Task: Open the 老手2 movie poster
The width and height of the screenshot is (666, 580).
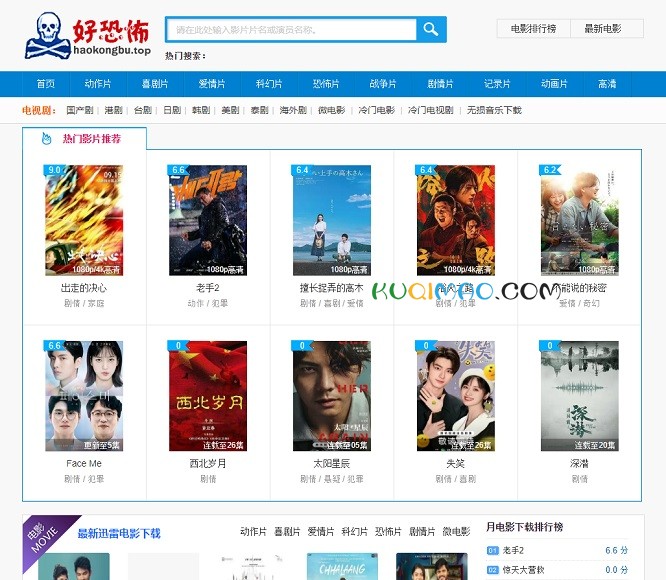Action: point(208,220)
